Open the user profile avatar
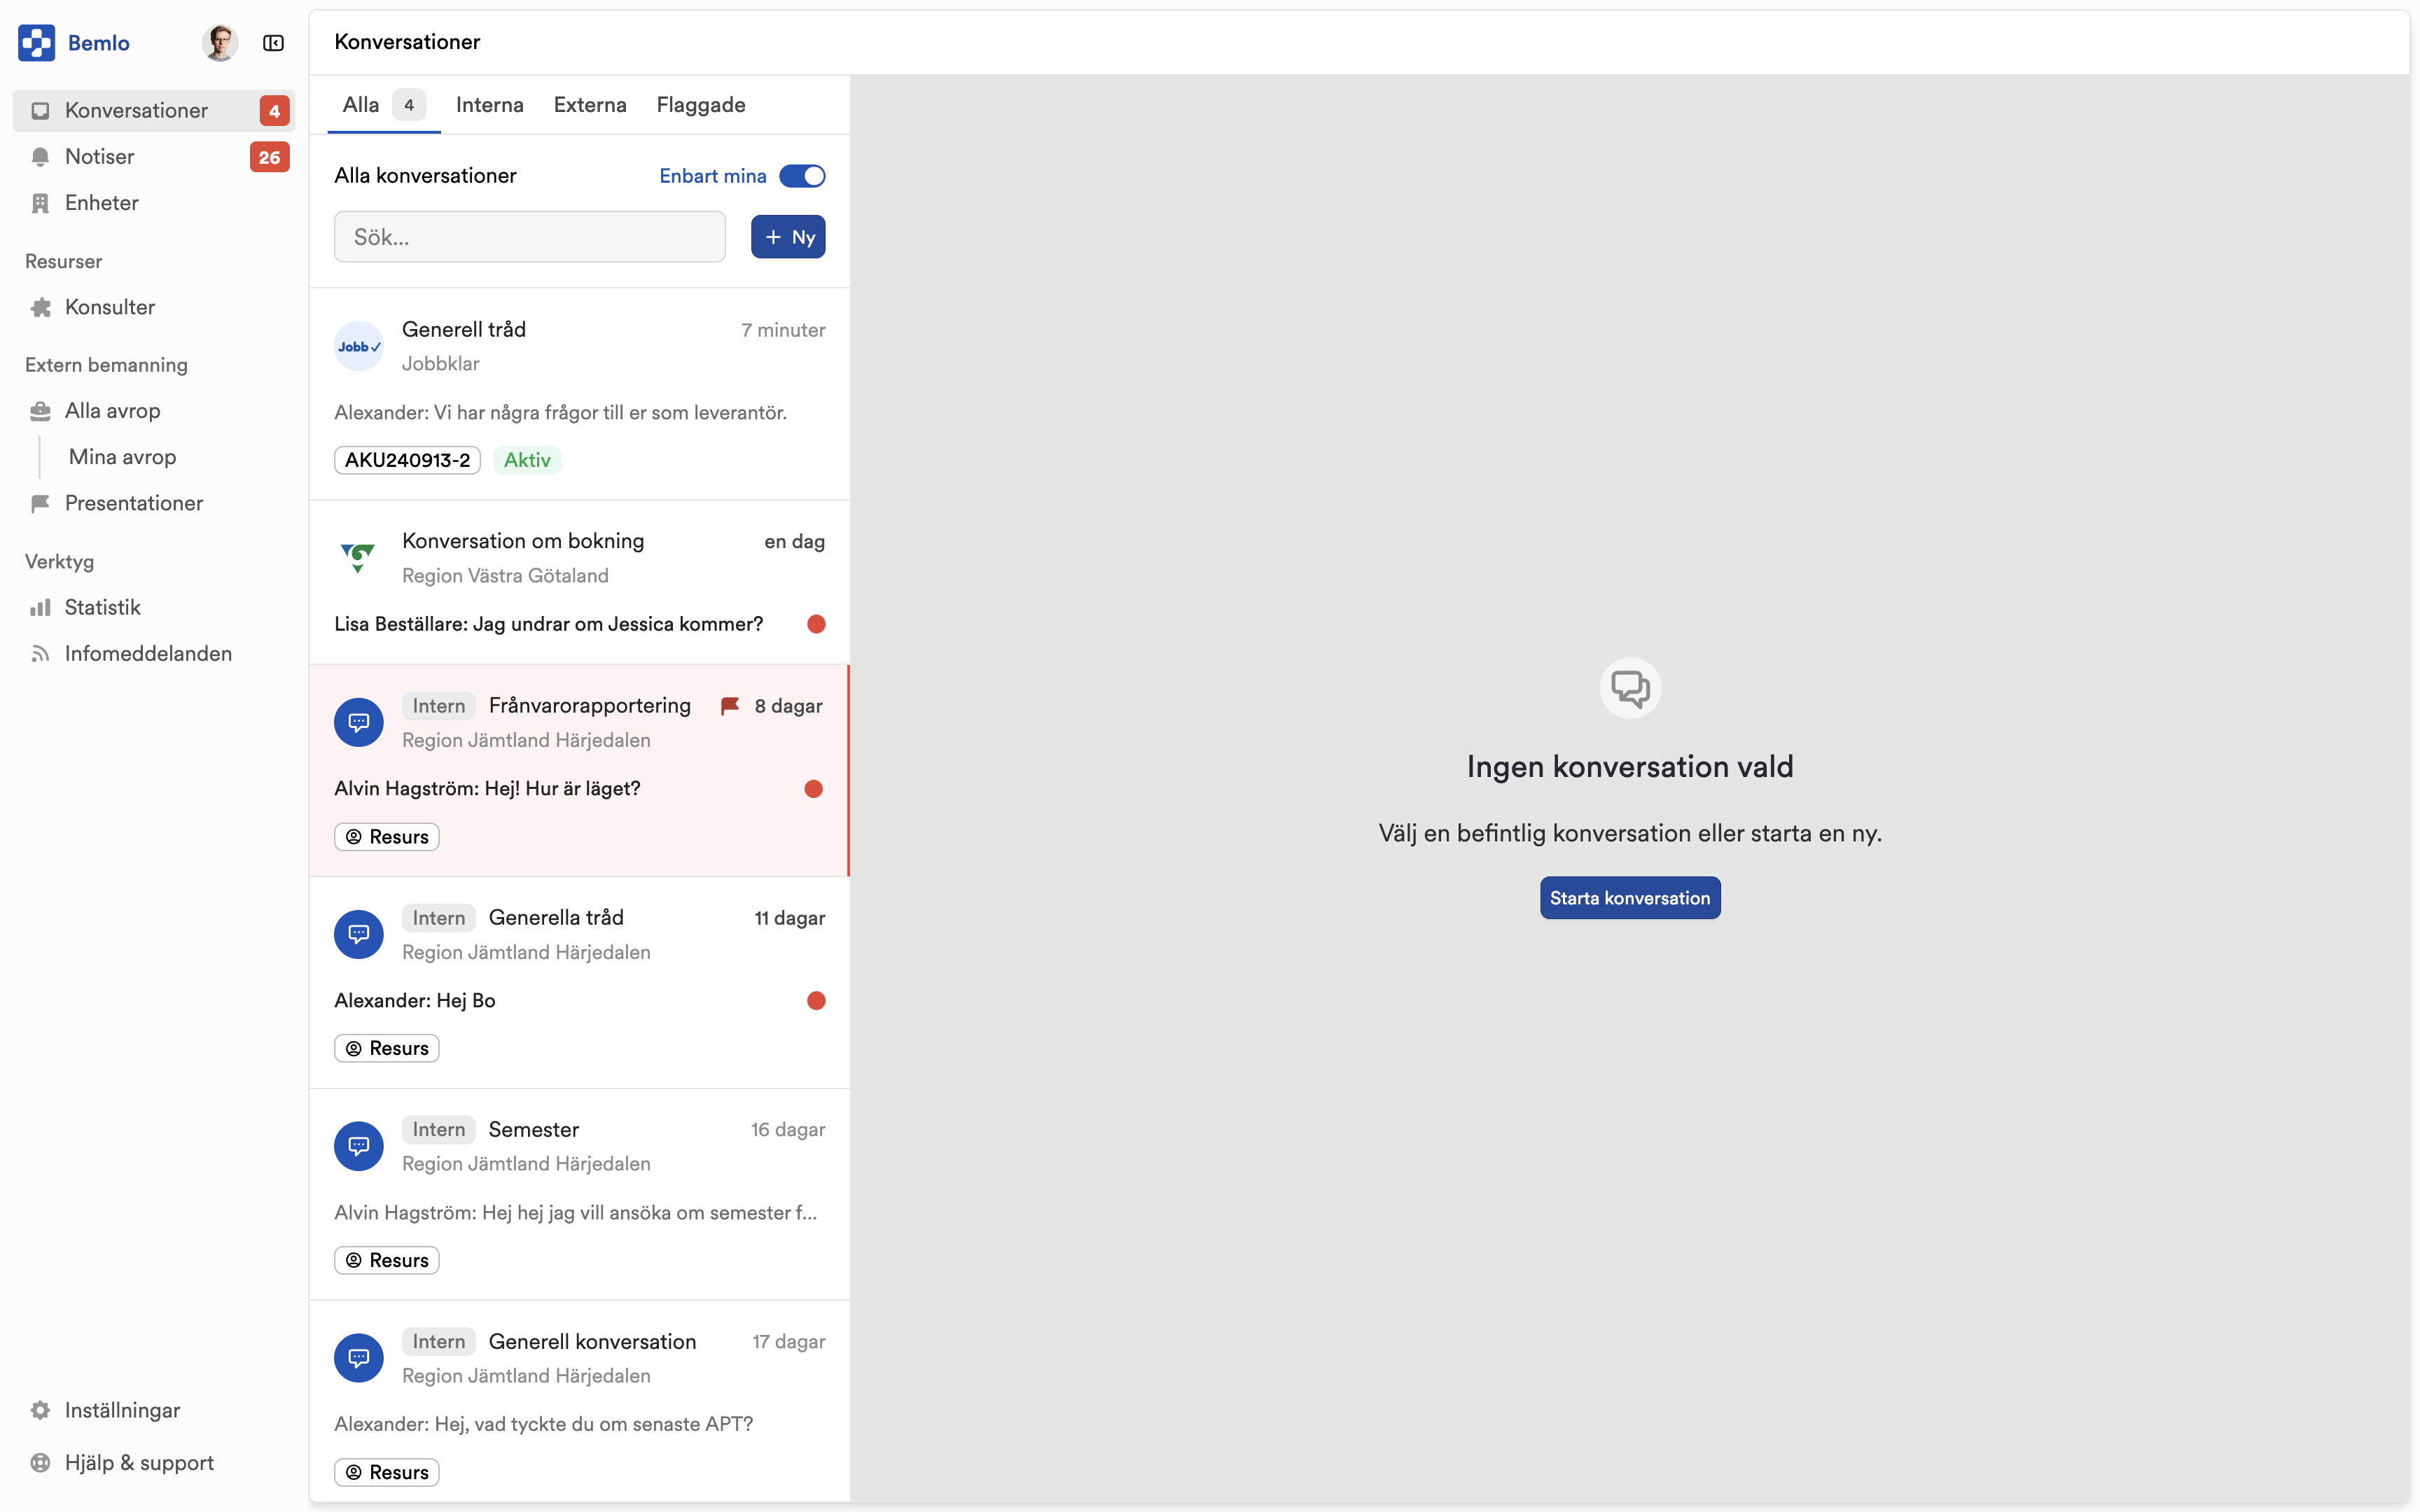Image resolution: width=2420 pixels, height=1512 pixels. click(x=220, y=43)
